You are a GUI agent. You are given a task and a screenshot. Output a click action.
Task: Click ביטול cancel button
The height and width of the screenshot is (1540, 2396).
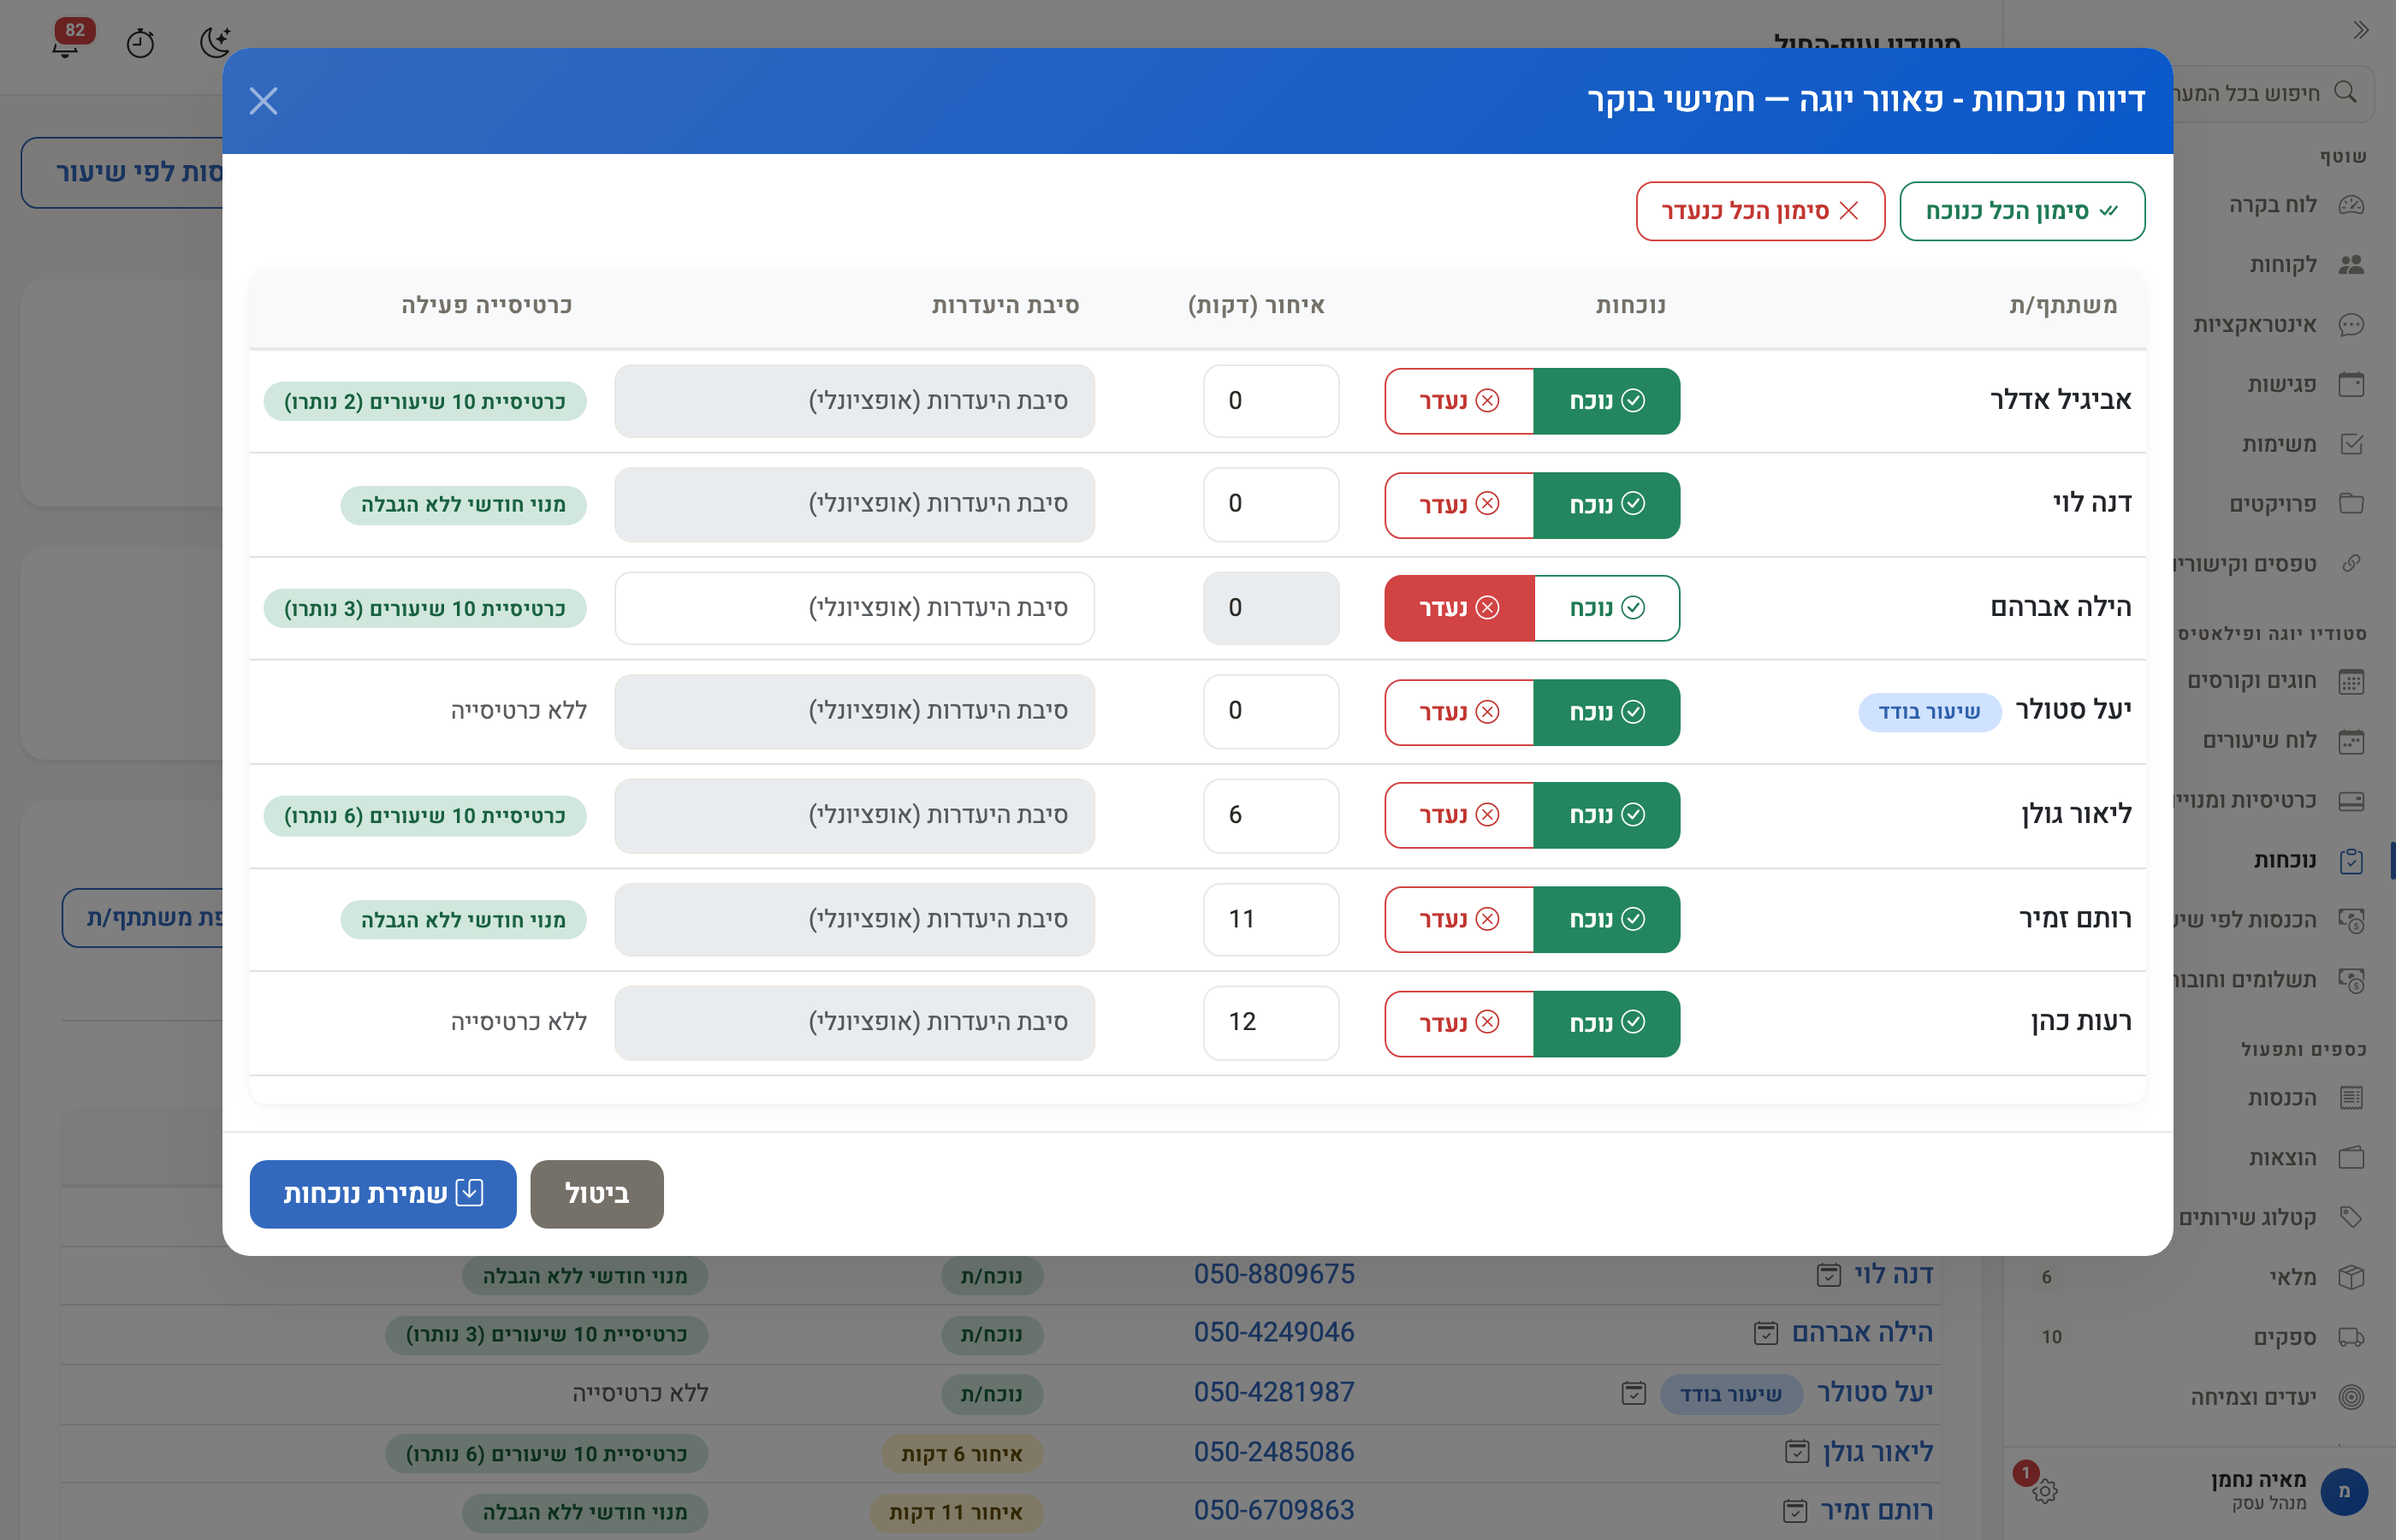[597, 1193]
